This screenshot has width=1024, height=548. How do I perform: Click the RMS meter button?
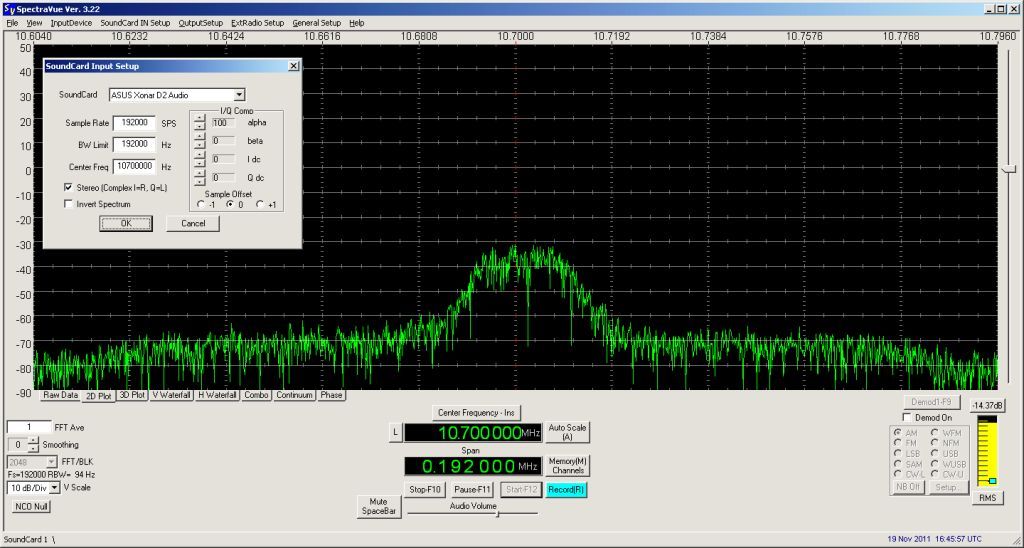click(x=987, y=498)
